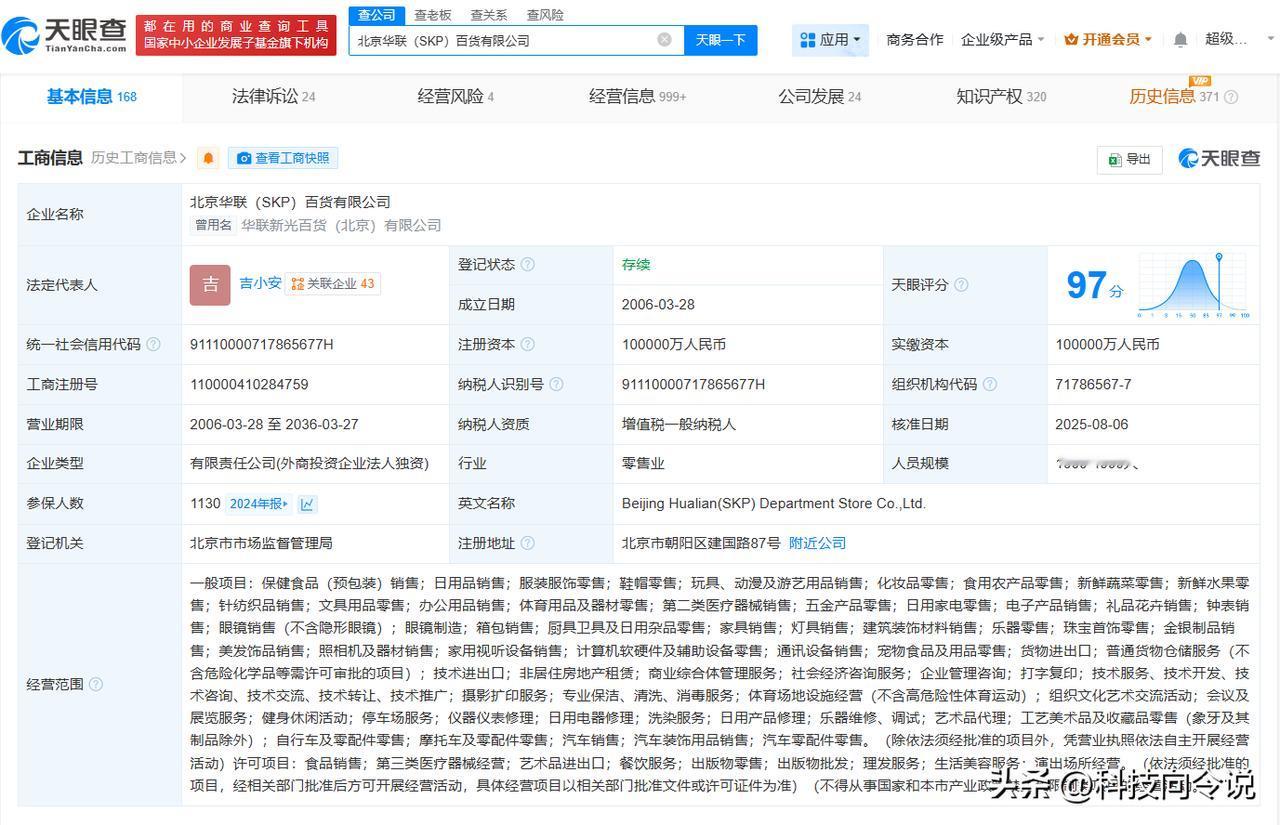
Task: Expand the 开通会员 dropdown
Action: click(x=1108, y=40)
